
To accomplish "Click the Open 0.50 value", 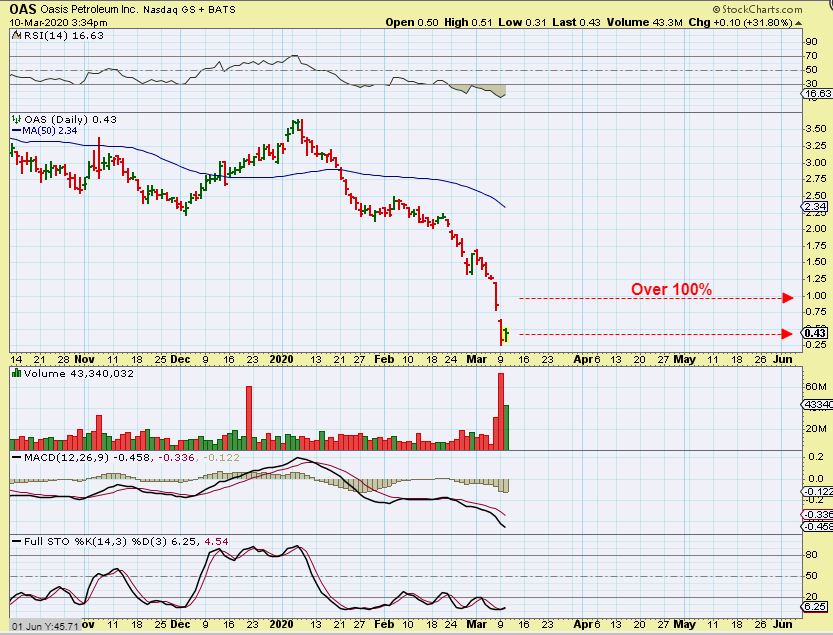I will tap(412, 22).
